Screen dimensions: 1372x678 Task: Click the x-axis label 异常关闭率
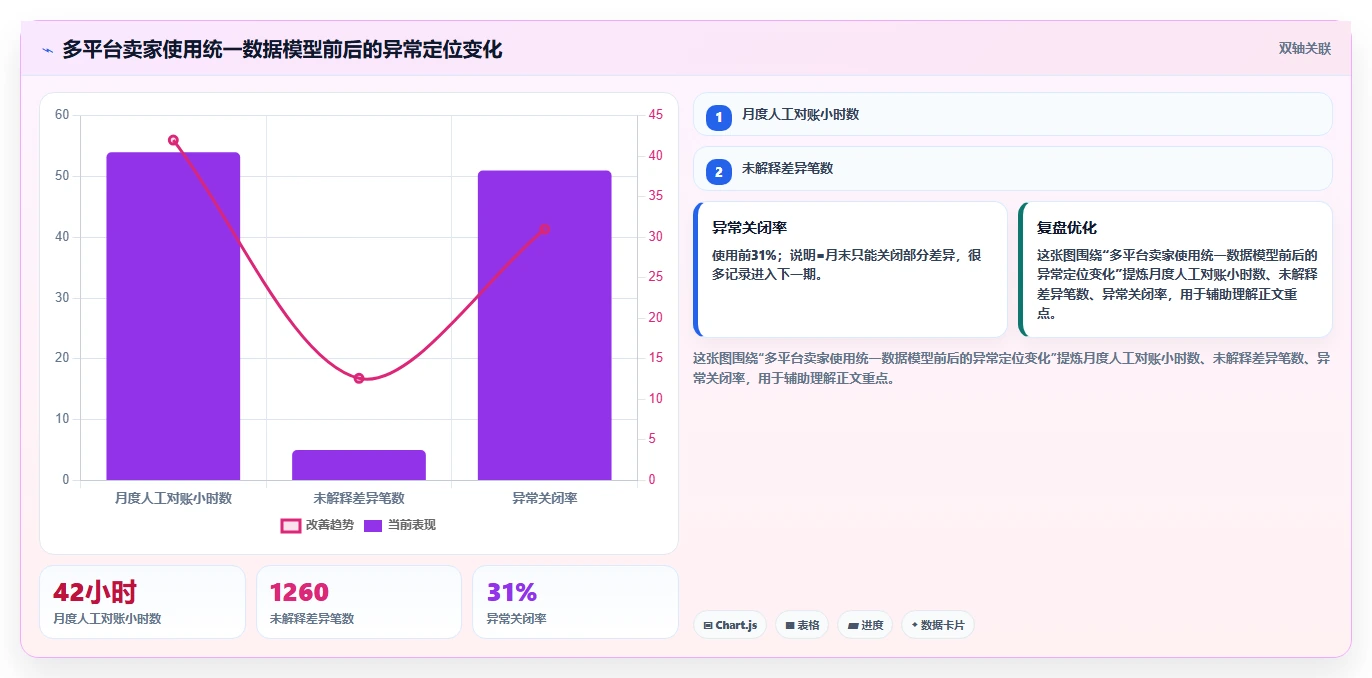point(544,498)
